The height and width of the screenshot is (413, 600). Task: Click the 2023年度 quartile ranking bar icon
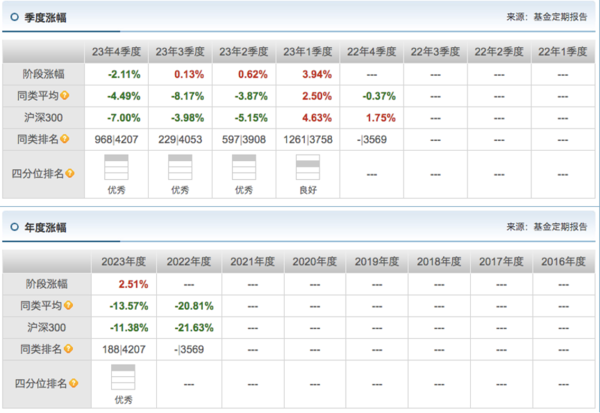123,377
